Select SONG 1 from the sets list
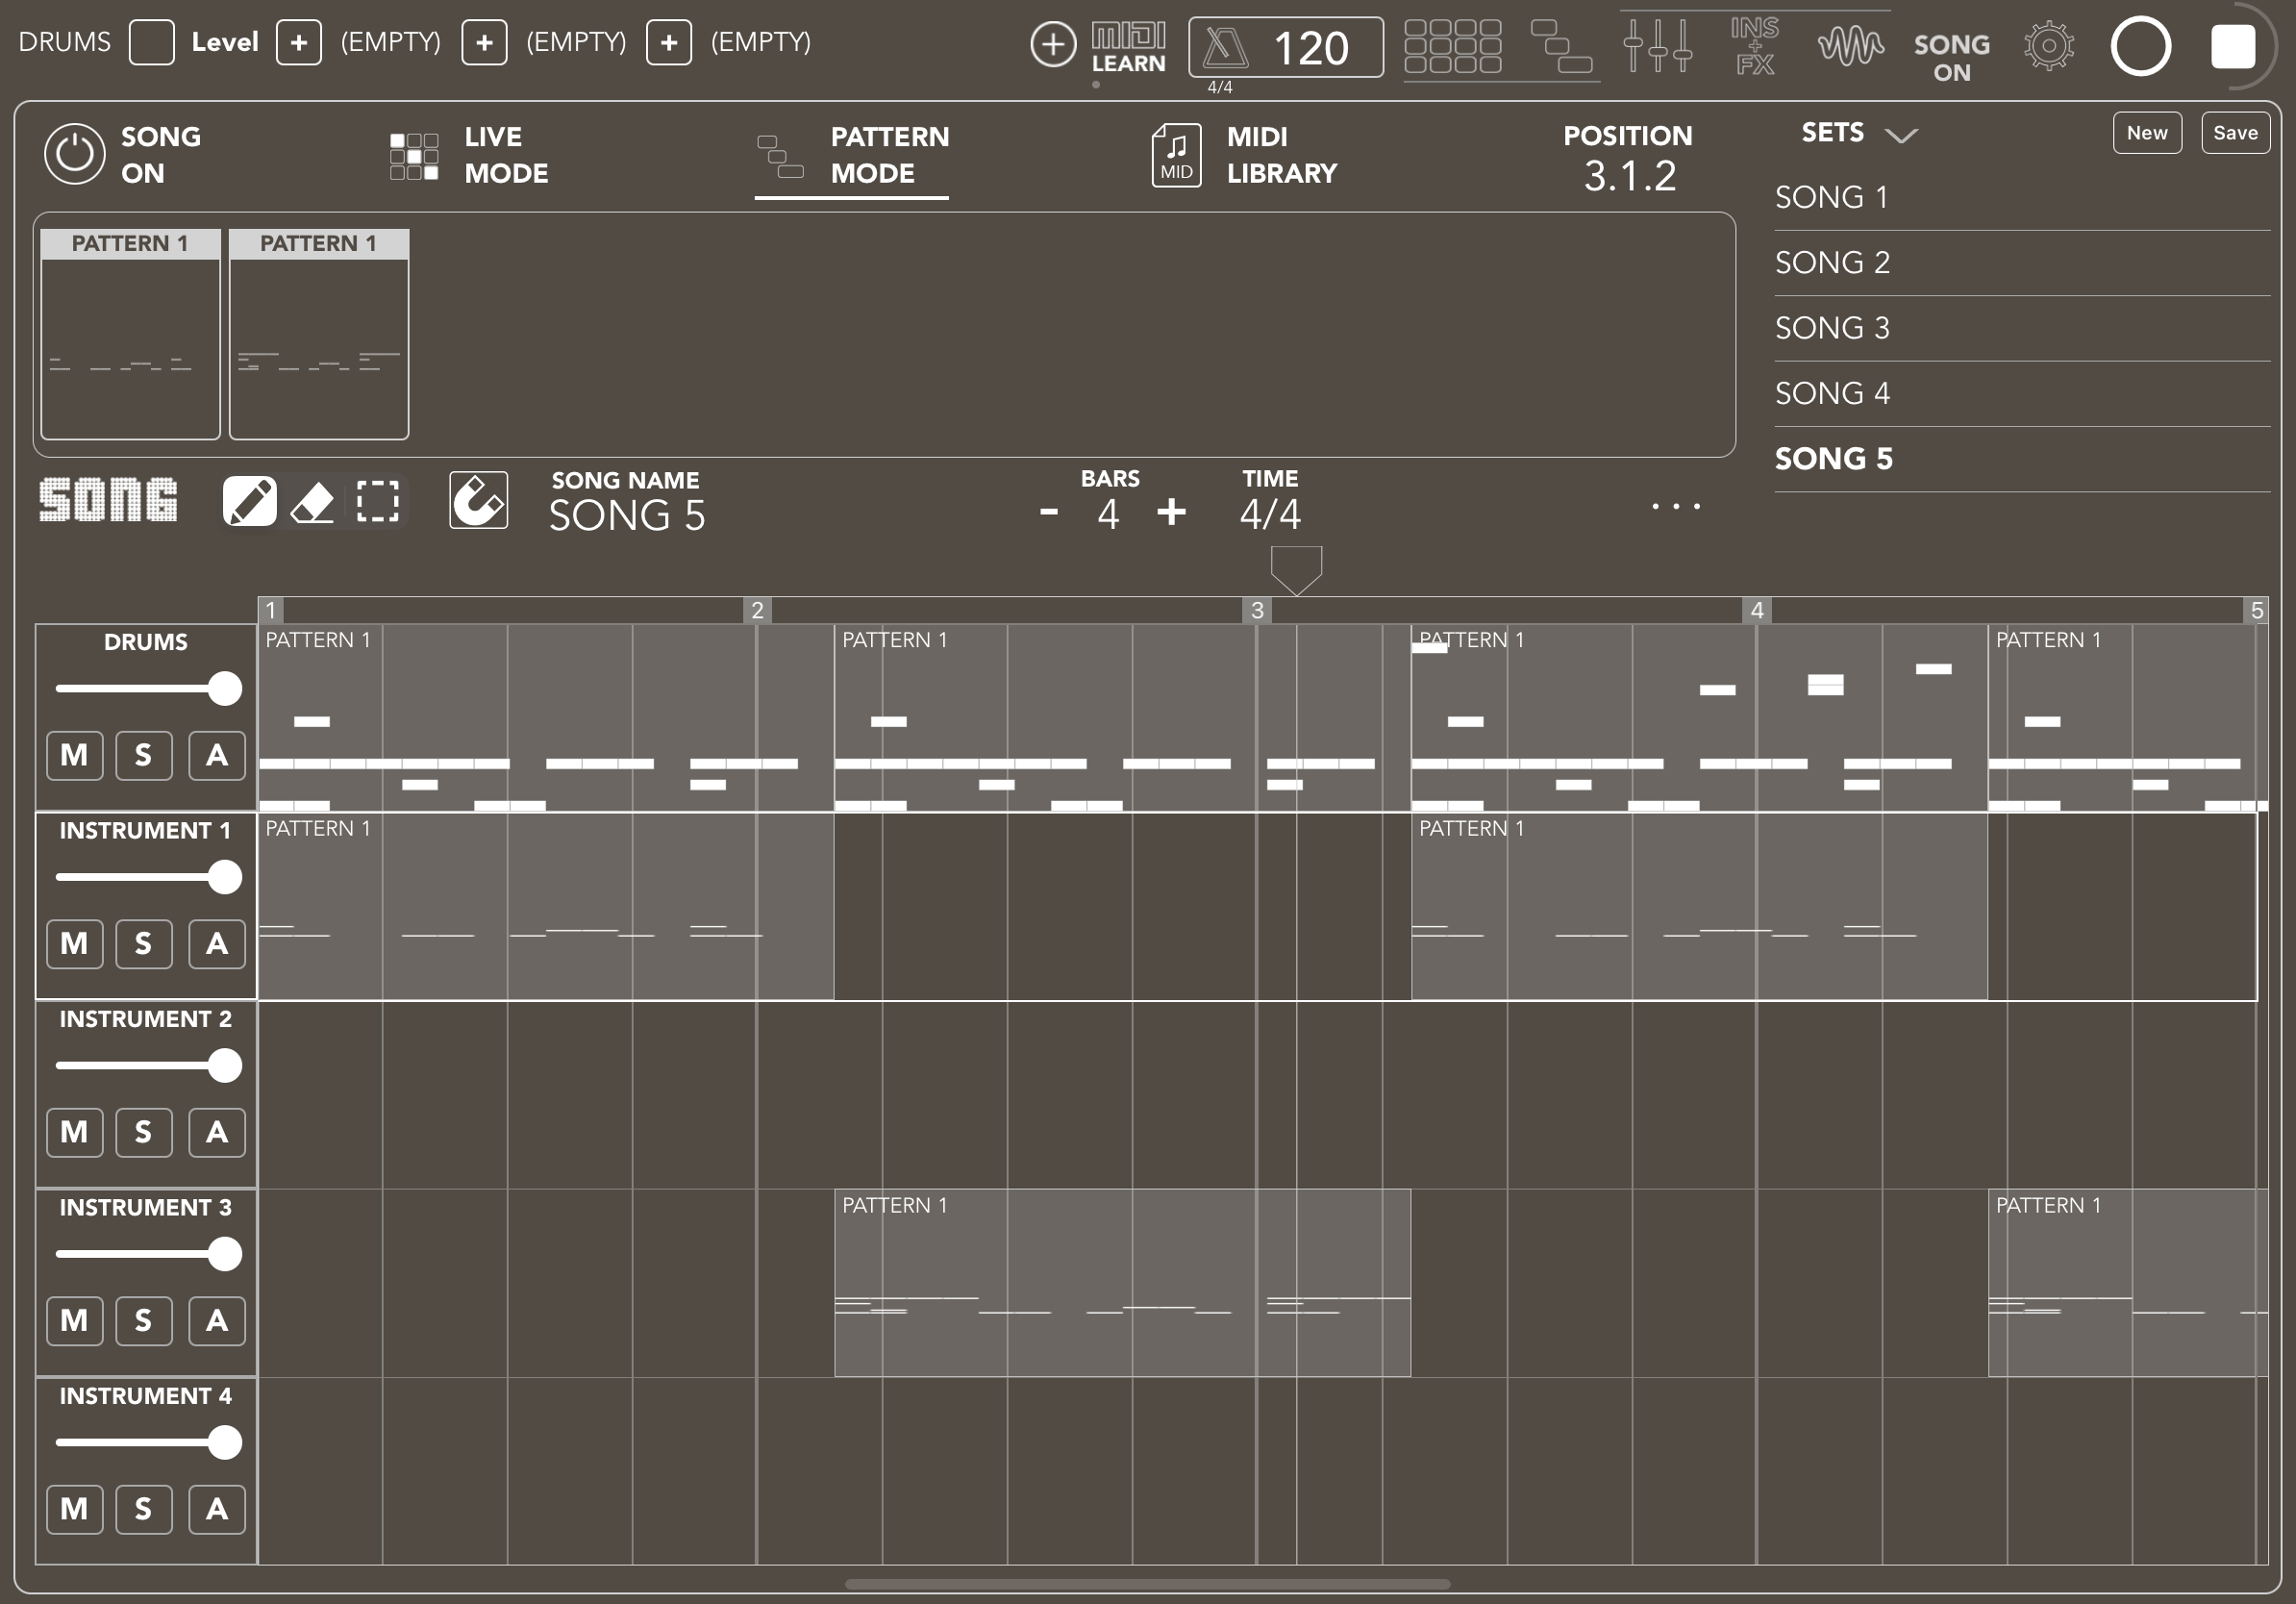Image resolution: width=2296 pixels, height=1604 pixels. (2021, 198)
